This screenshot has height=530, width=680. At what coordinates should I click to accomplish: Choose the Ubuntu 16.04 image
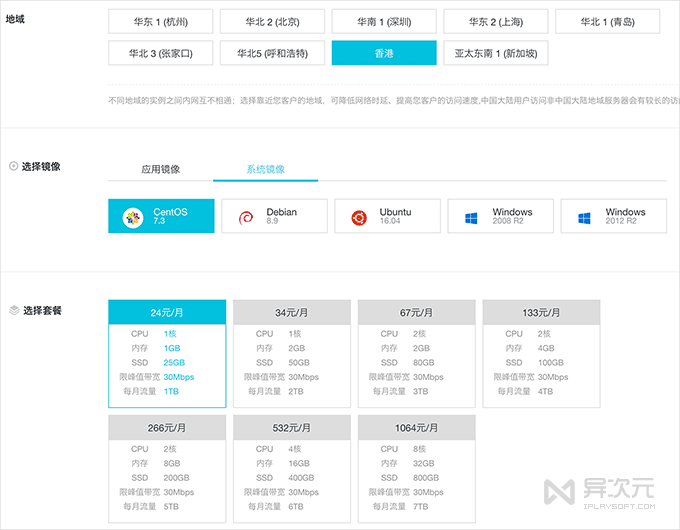(x=388, y=216)
